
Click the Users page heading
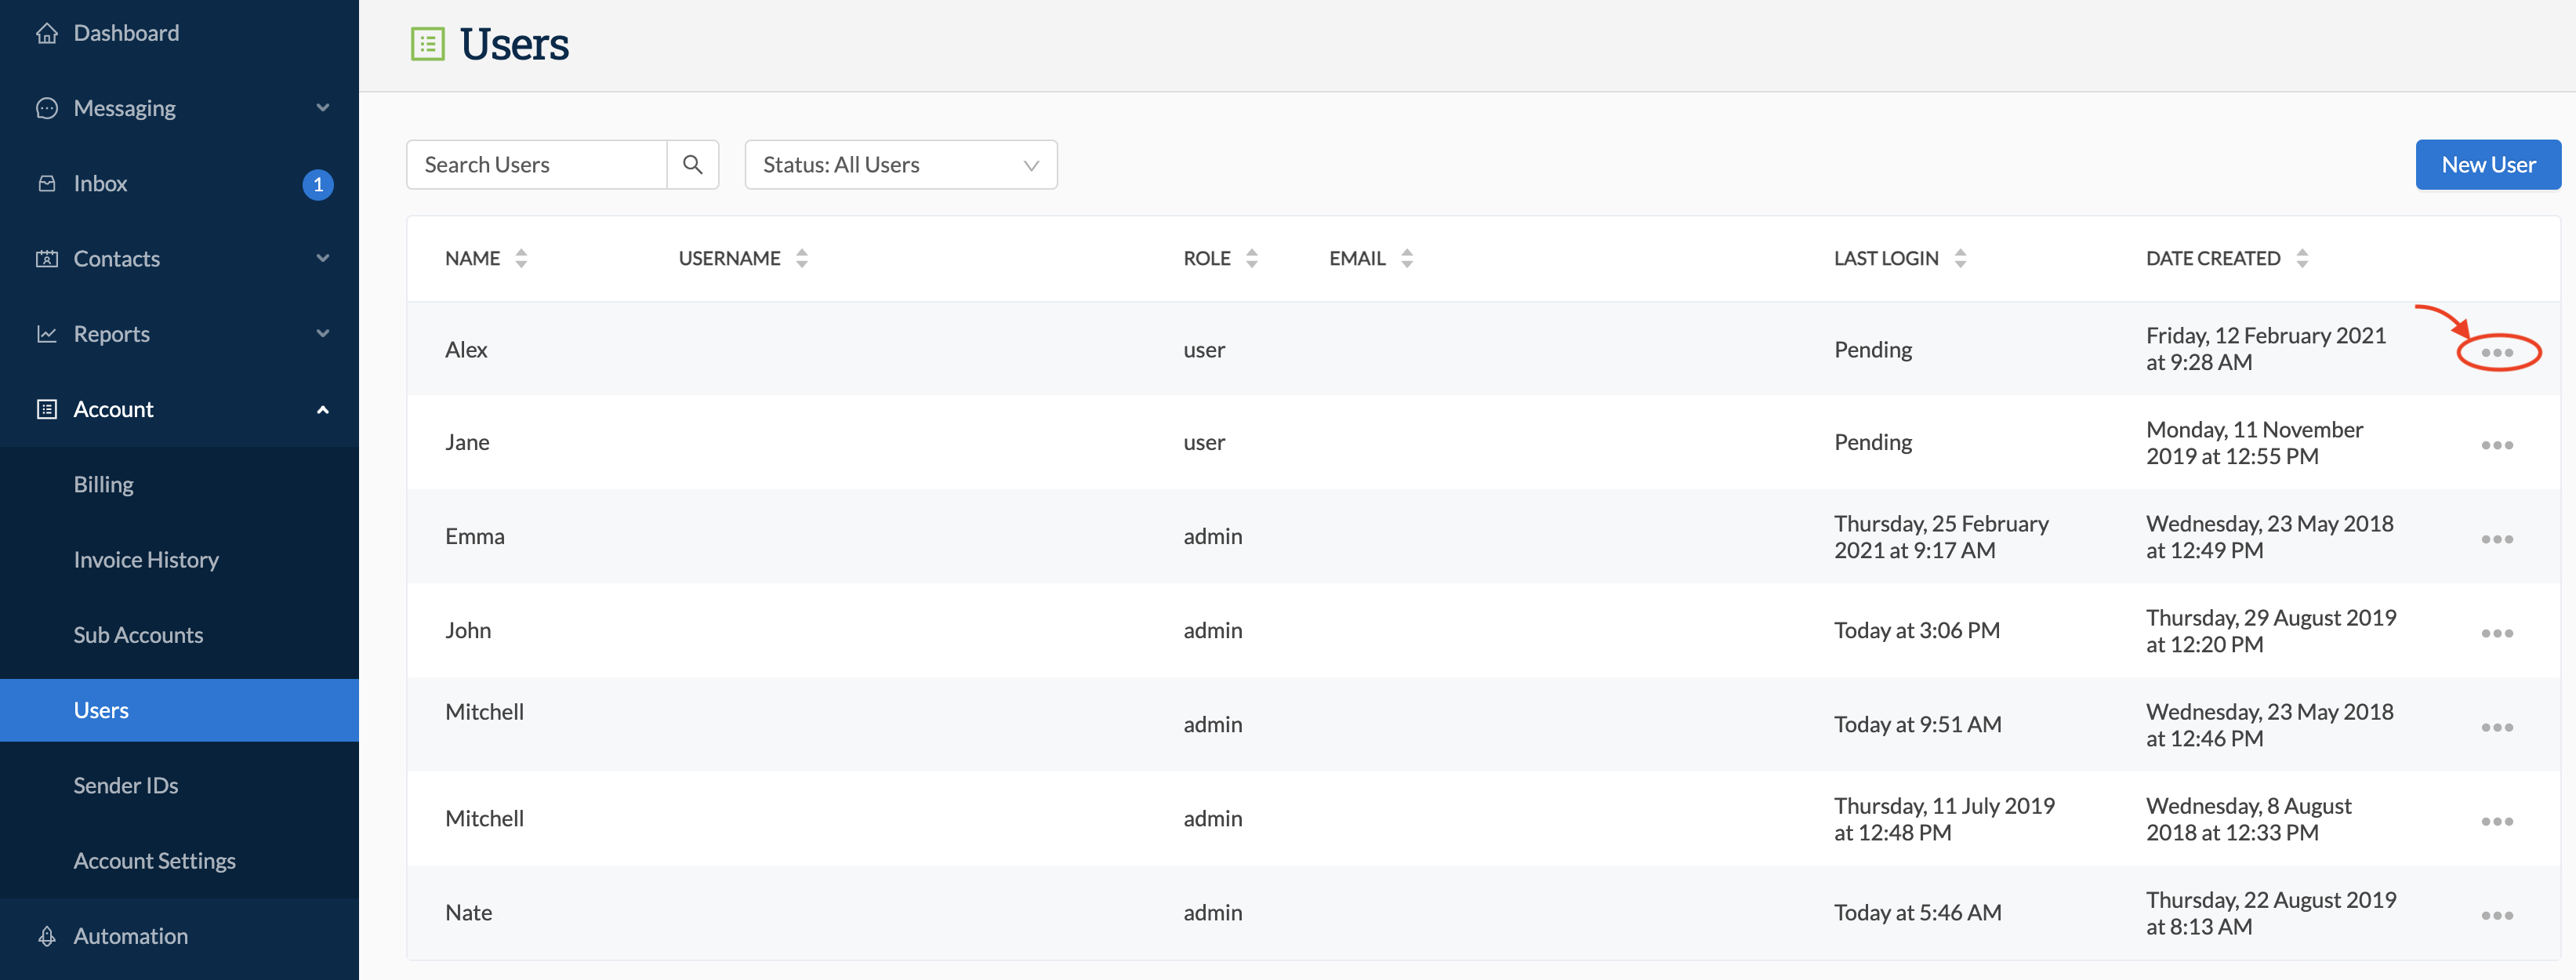(514, 44)
